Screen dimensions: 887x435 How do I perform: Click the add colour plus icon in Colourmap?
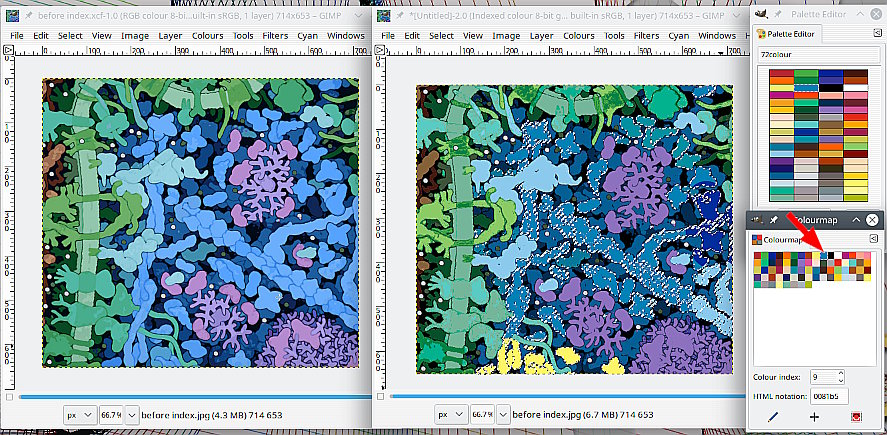point(814,416)
